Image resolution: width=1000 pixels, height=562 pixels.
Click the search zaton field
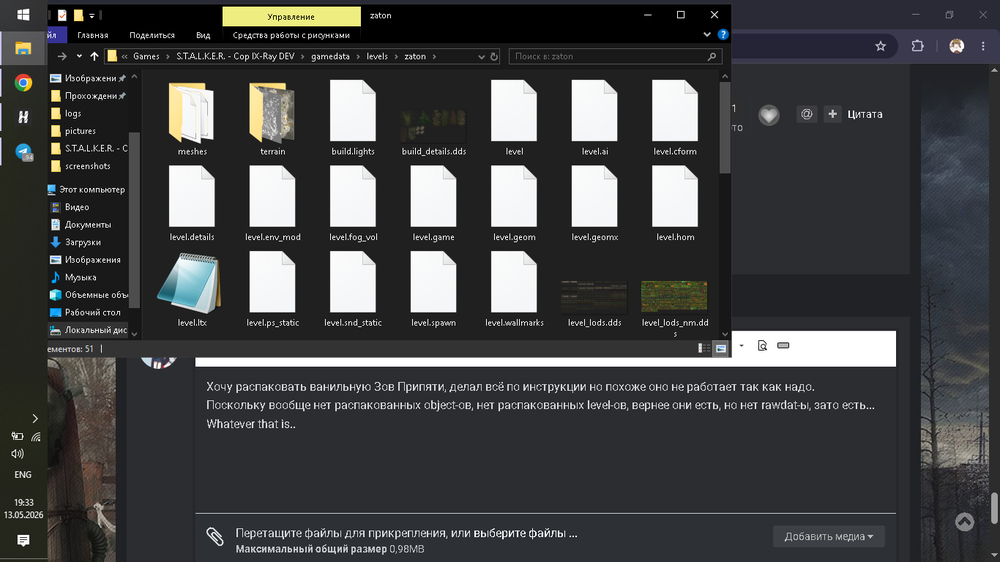615,56
